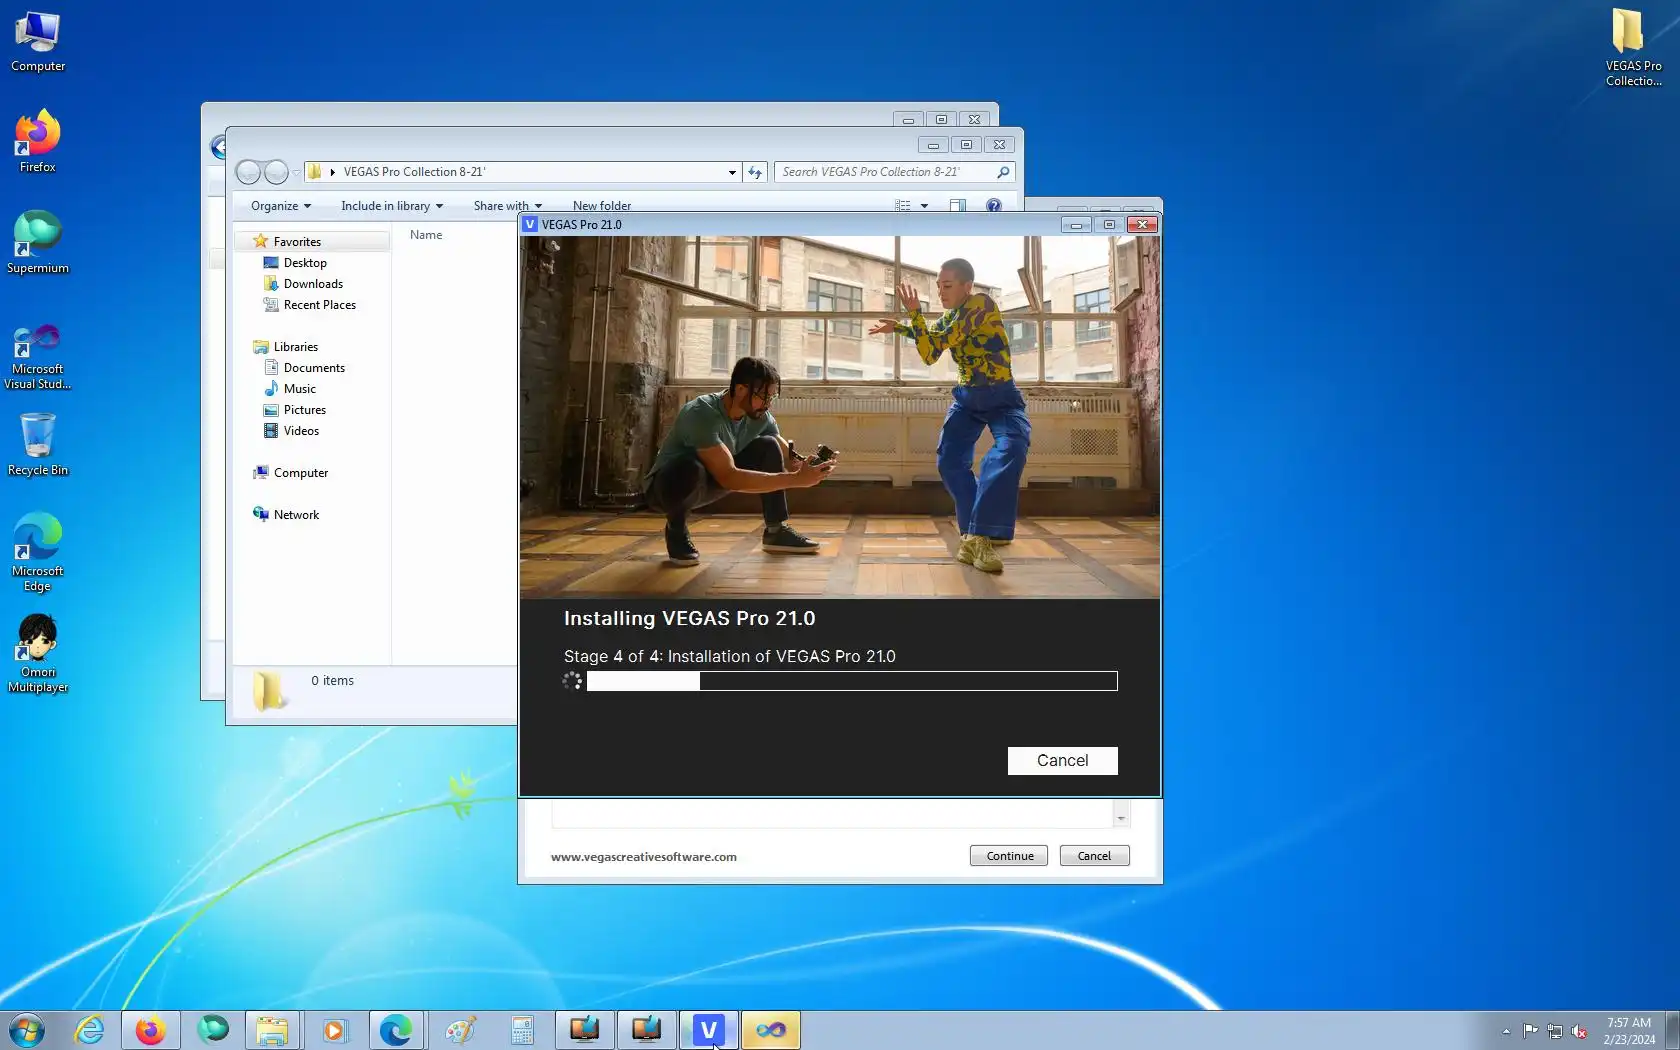Select Computer in the navigation pane
Image resolution: width=1680 pixels, height=1050 pixels.
click(x=300, y=473)
